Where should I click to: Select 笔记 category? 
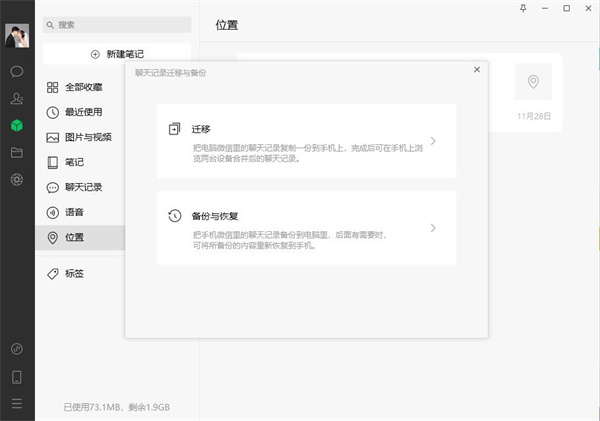80,162
